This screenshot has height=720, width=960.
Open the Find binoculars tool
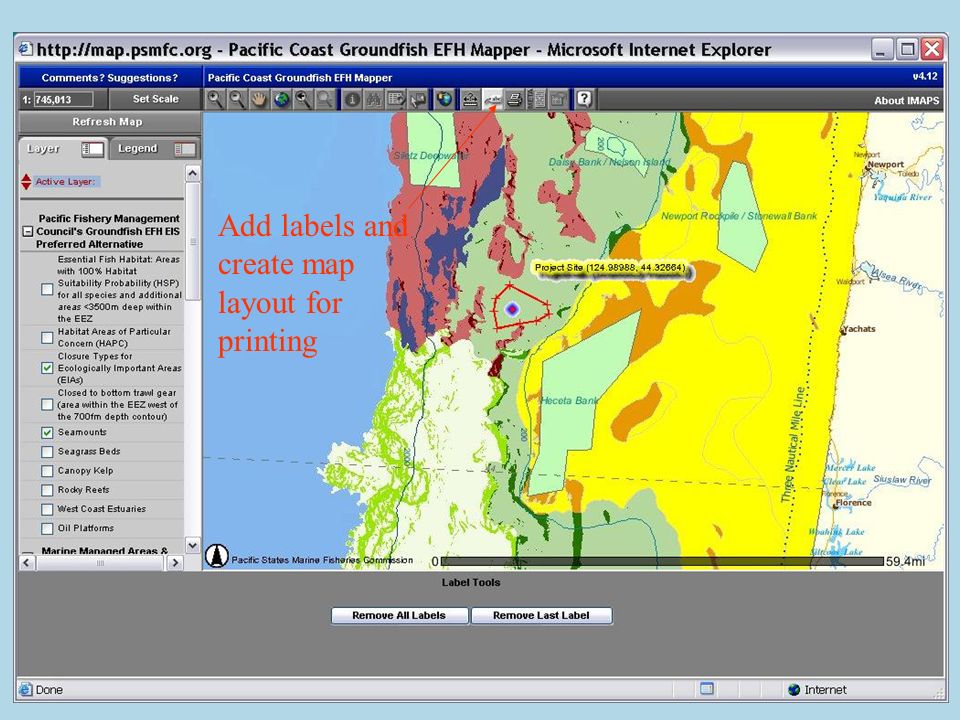(374, 99)
